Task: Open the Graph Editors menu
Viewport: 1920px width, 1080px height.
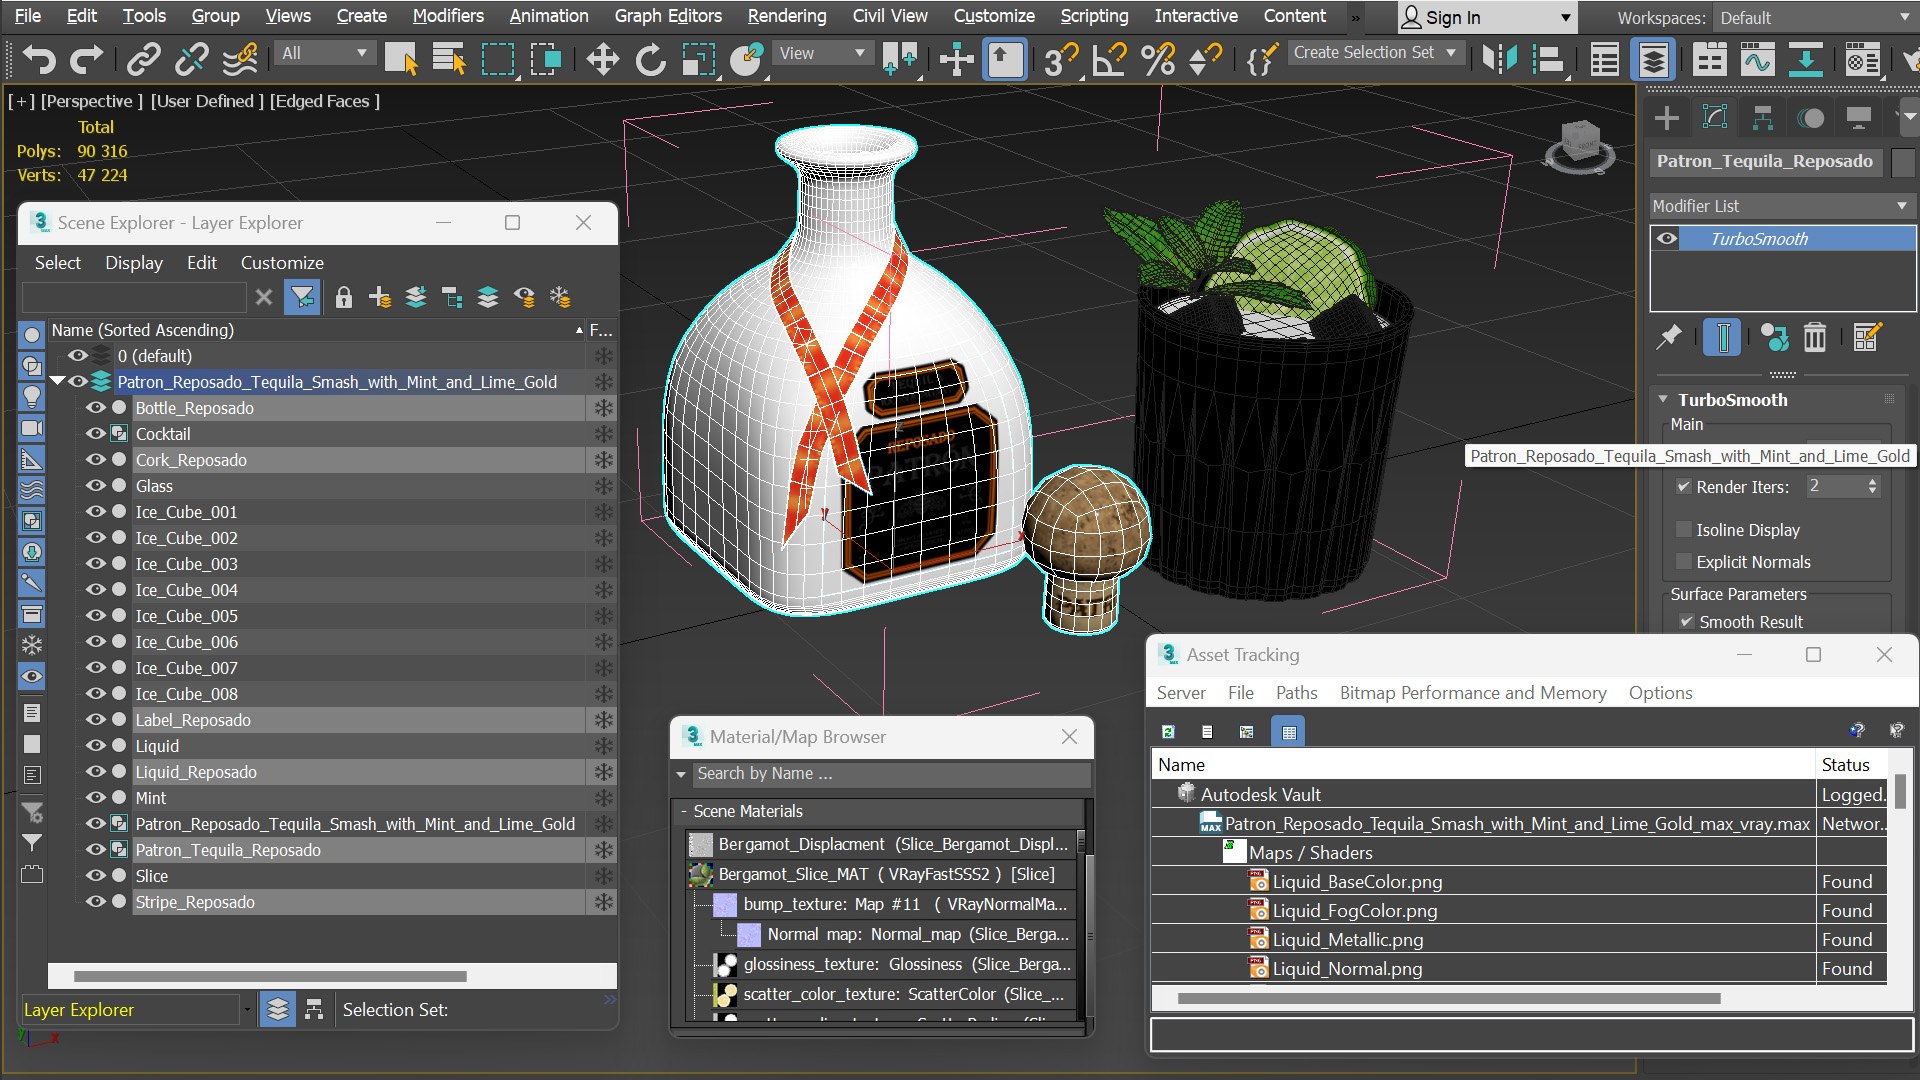Action: [x=668, y=16]
